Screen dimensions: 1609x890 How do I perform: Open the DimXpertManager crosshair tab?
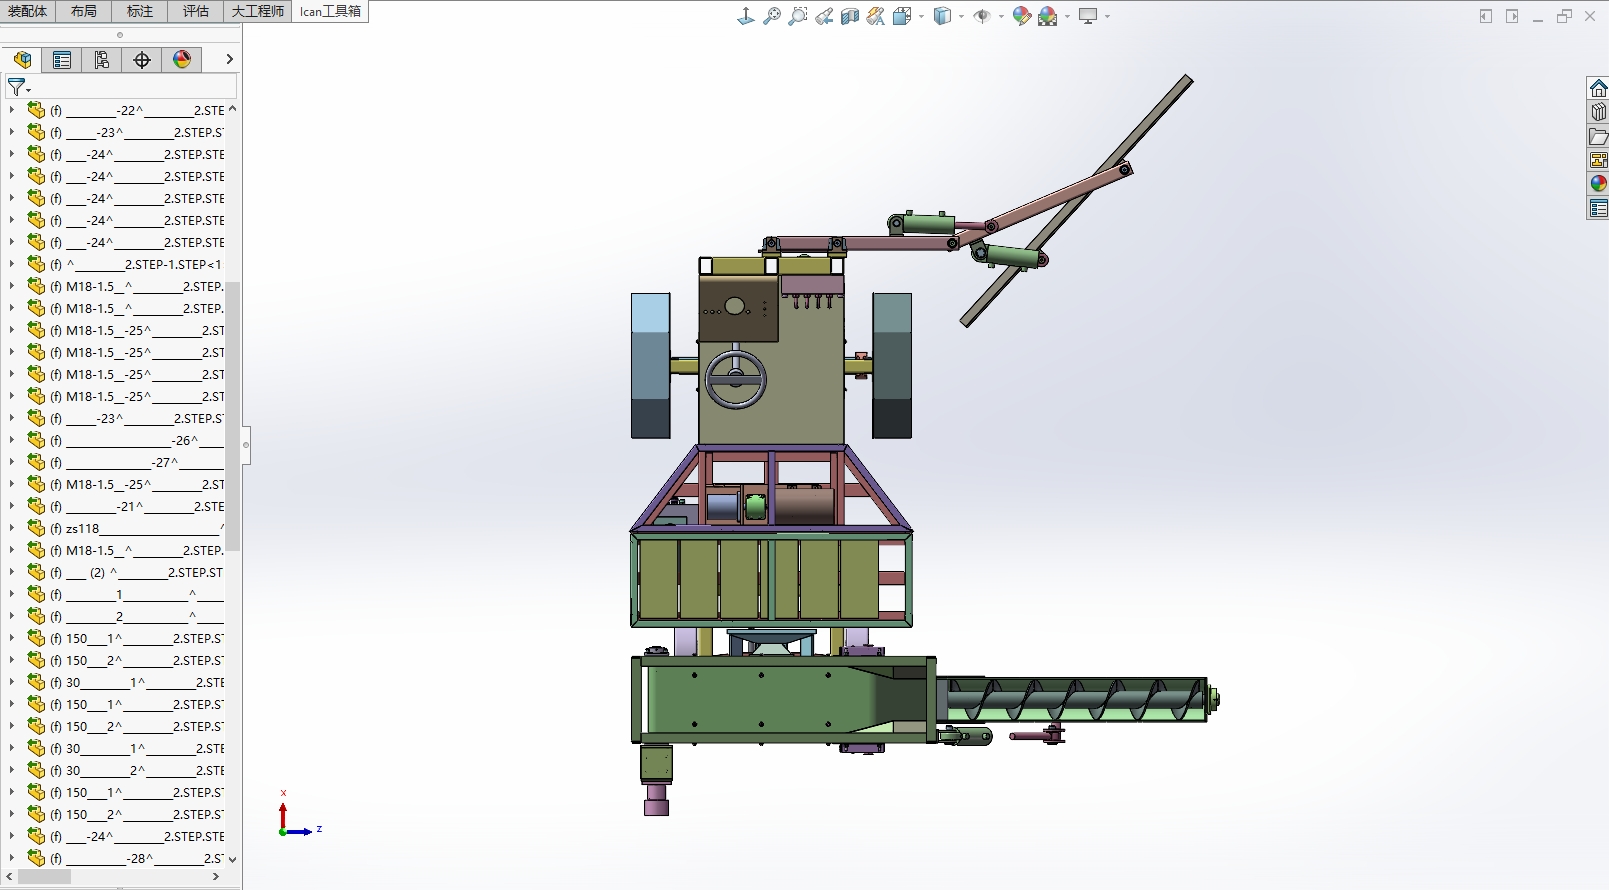click(x=142, y=60)
